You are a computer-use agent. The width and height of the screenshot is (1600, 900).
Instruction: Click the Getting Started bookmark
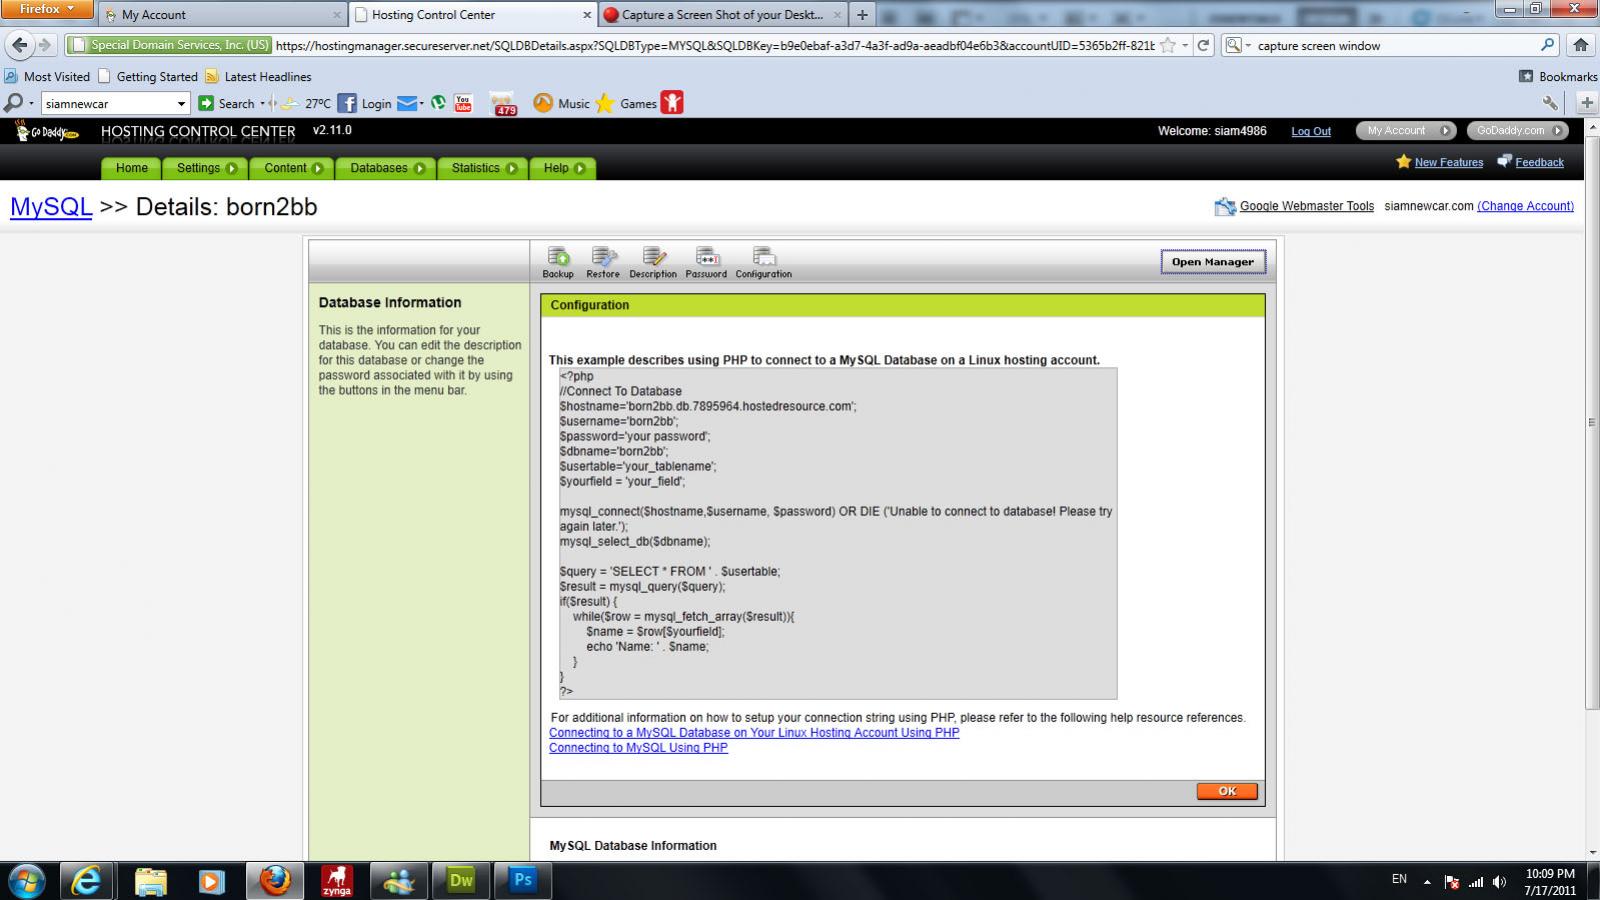click(148, 77)
